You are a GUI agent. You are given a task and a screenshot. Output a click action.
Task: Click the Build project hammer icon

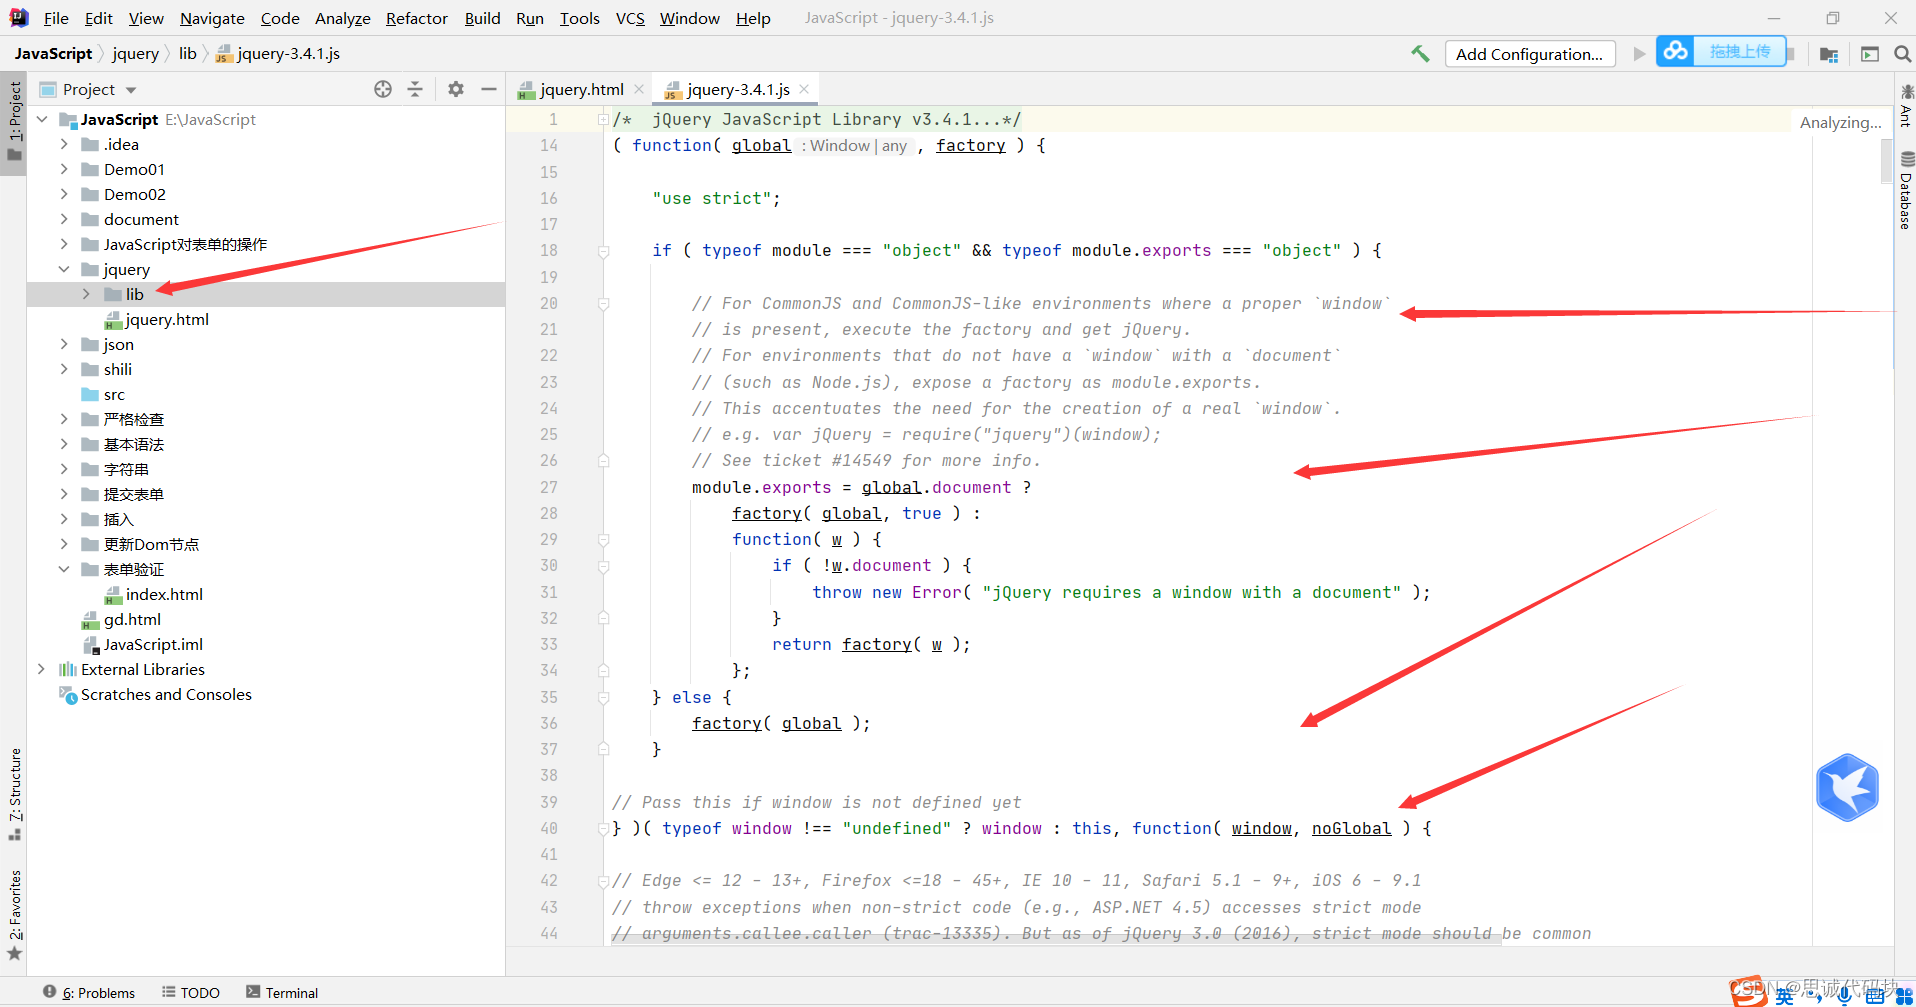click(x=1420, y=54)
